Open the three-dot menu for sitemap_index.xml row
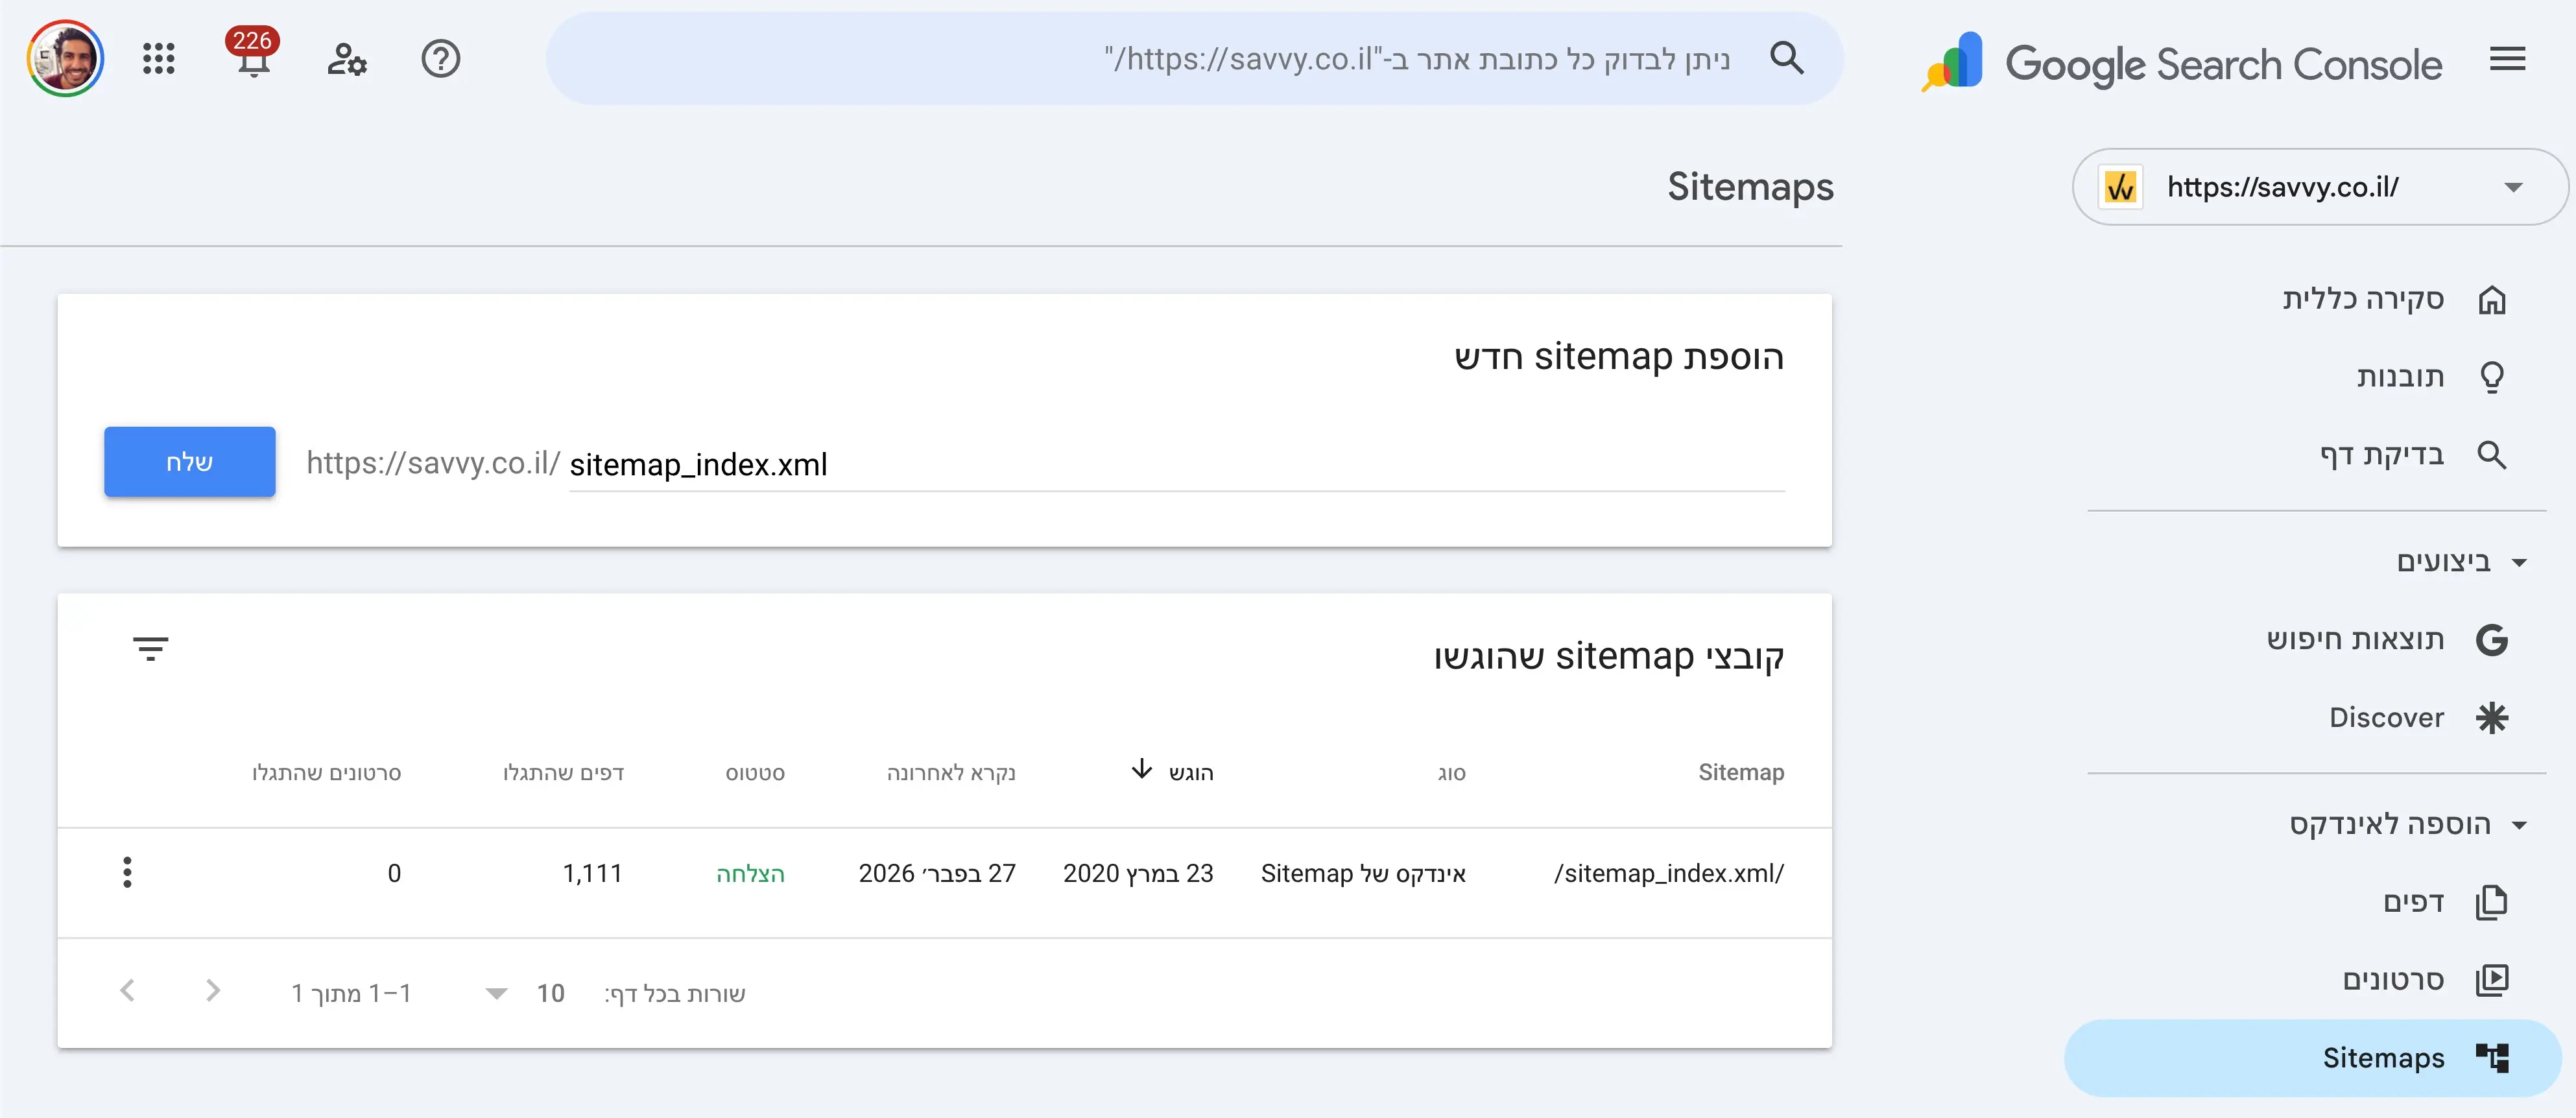The width and height of the screenshot is (2576, 1118). click(127, 871)
